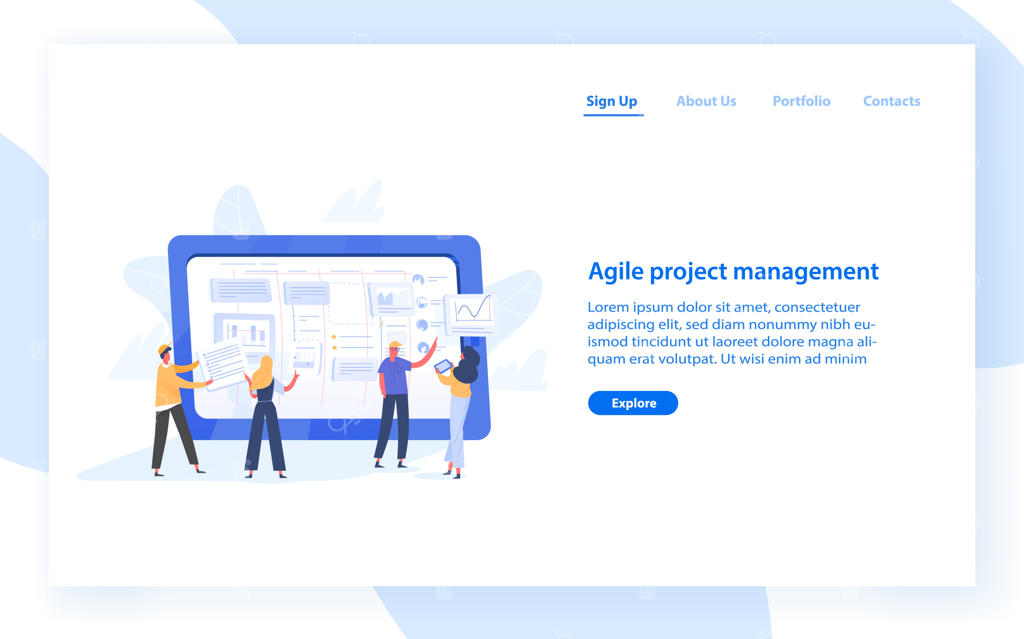
Task: Click the blonde woman in the dark jumpsuit
Action: [x=266, y=416]
